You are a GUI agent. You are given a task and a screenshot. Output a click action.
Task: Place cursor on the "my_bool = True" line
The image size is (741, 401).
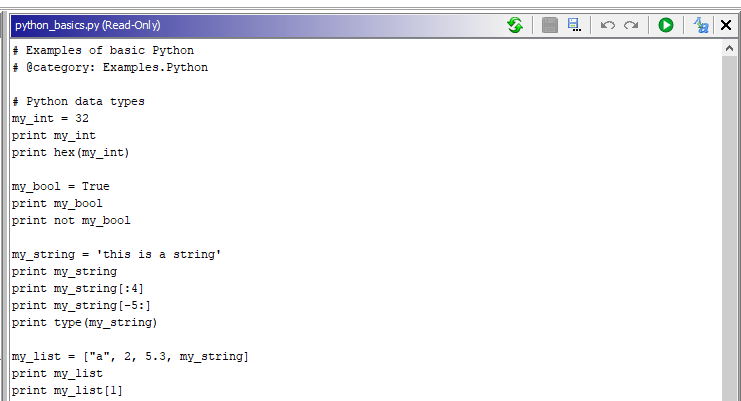[x=61, y=186]
